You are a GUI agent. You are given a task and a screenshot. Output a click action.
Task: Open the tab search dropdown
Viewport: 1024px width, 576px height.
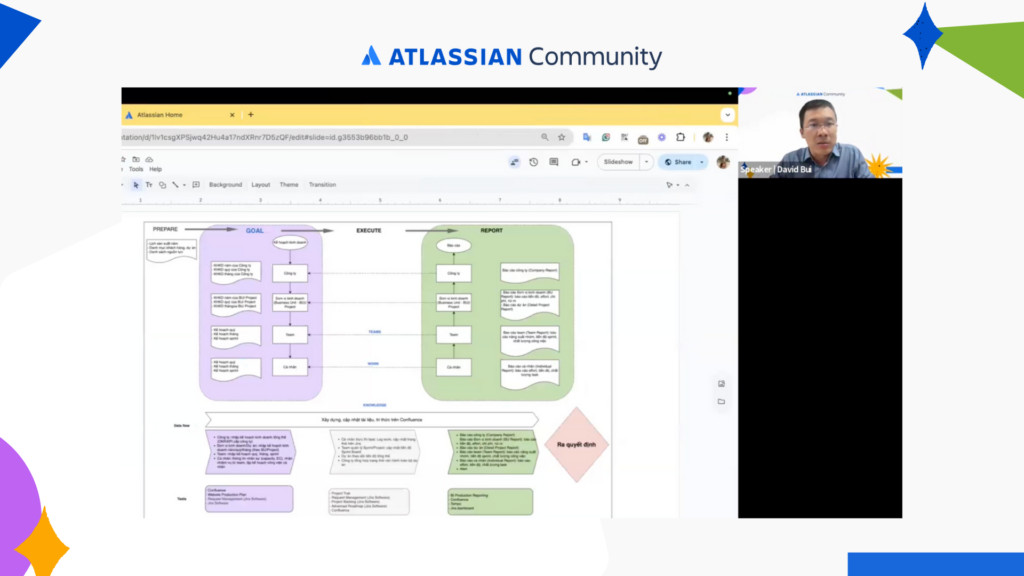[x=728, y=115]
